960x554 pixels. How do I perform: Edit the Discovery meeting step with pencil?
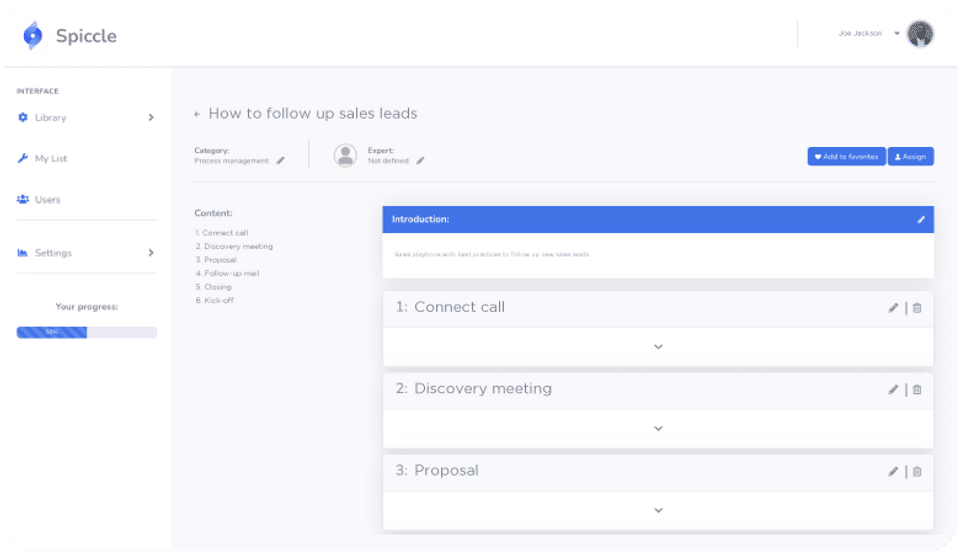pyautogui.click(x=893, y=389)
